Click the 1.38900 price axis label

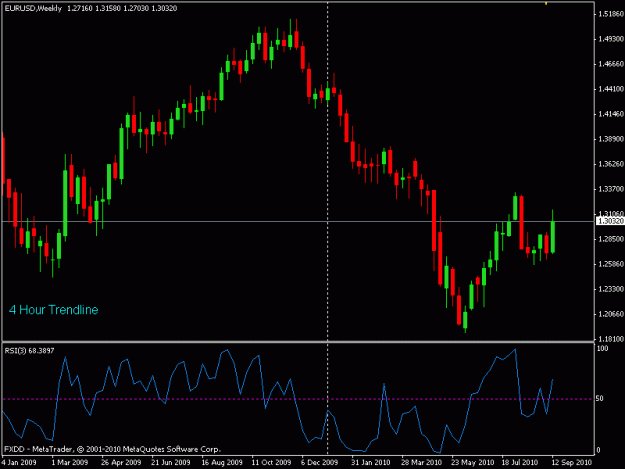611,139
